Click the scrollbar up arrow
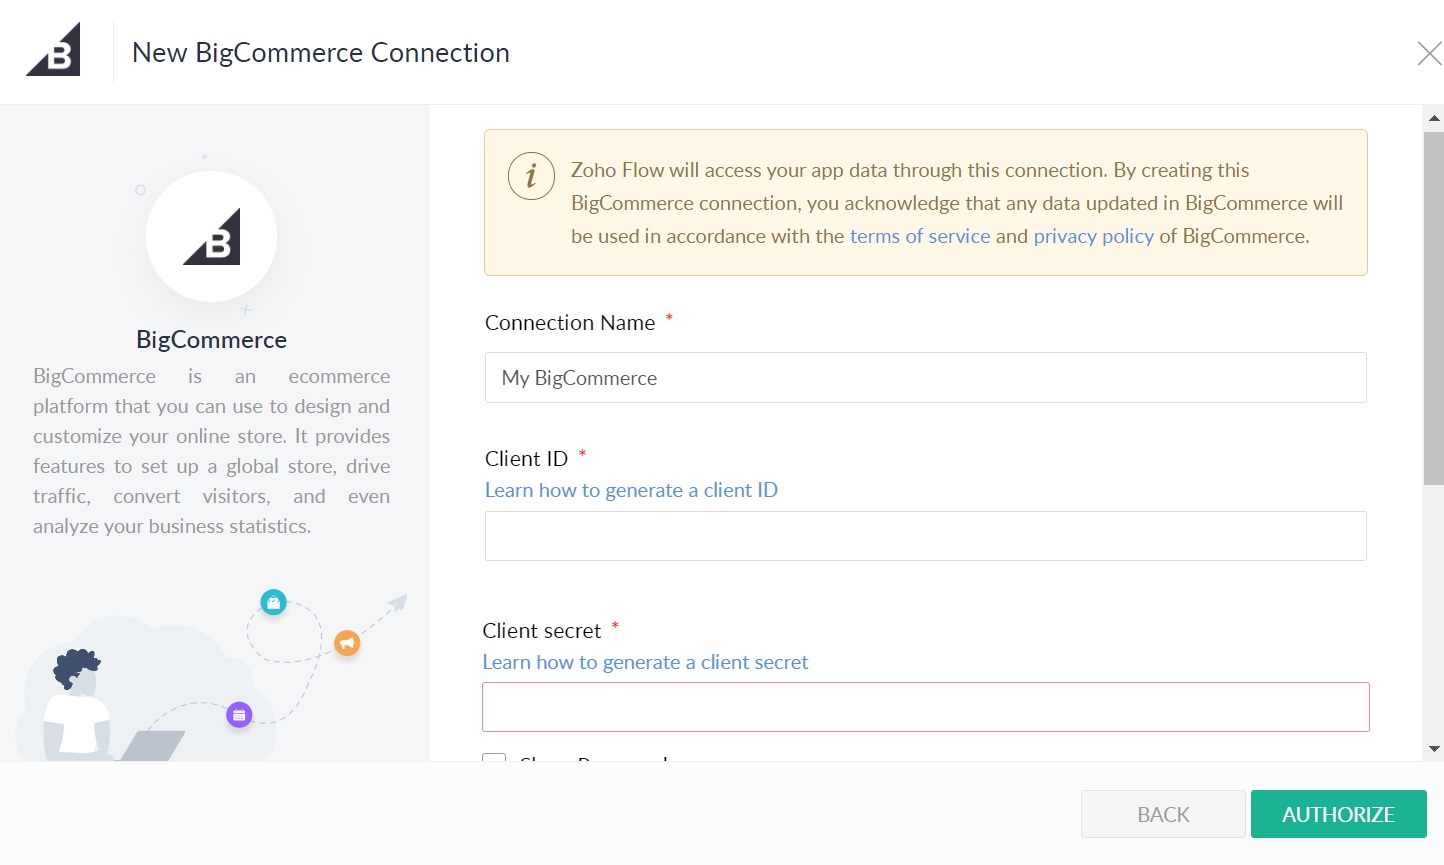Screen dimensions: 1444x865 pyautogui.click(x=1434, y=118)
